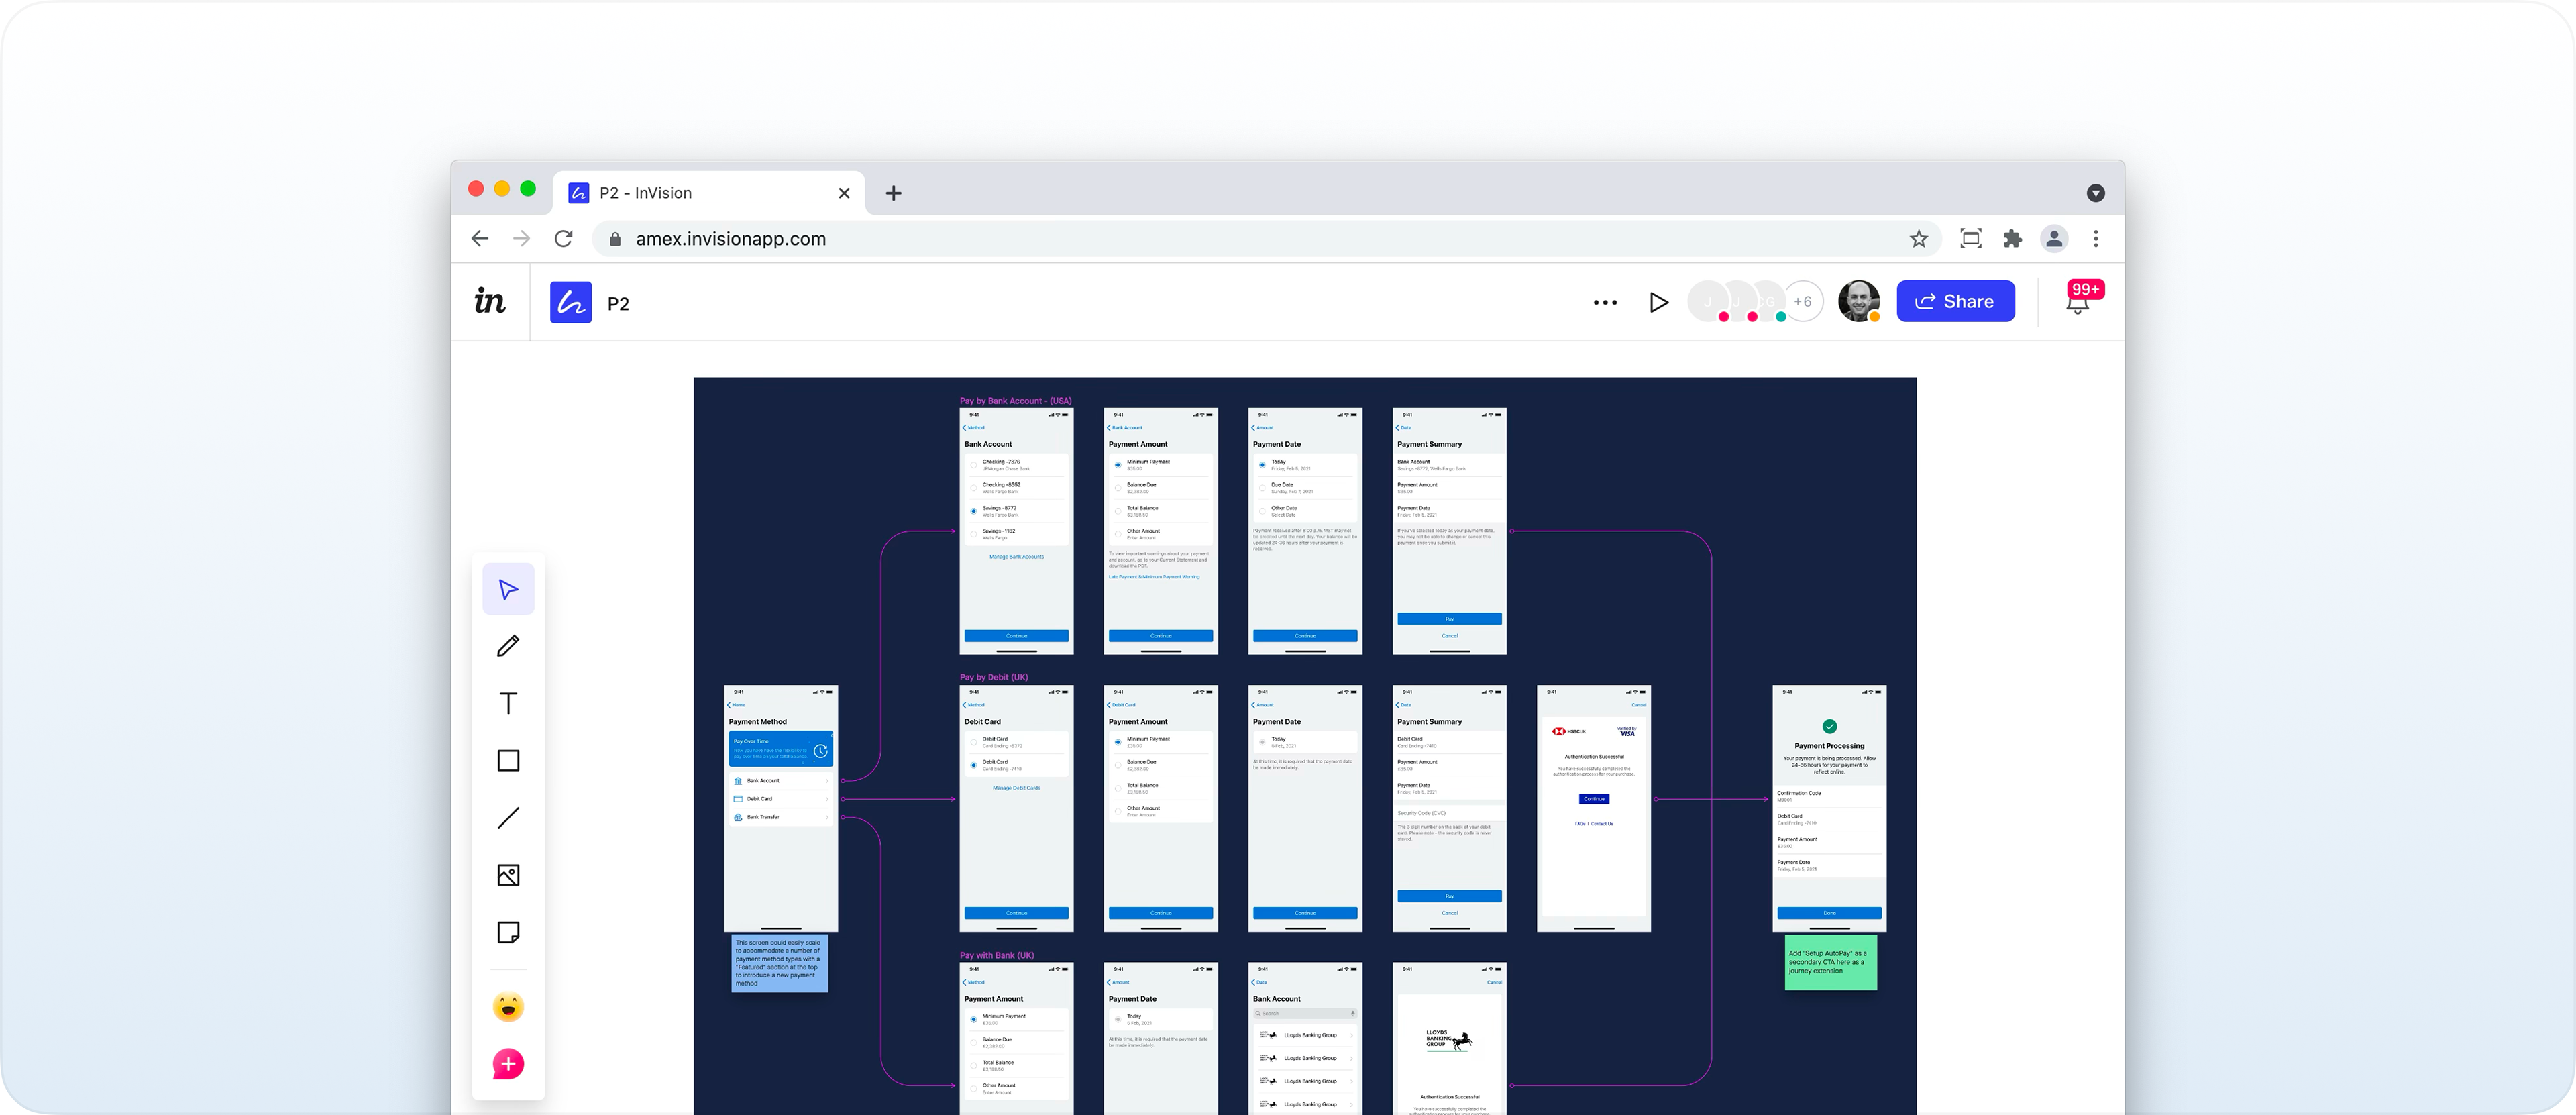Select the sticky note tool
This screenshot has height=1115, width=2576.
point(508,932)
